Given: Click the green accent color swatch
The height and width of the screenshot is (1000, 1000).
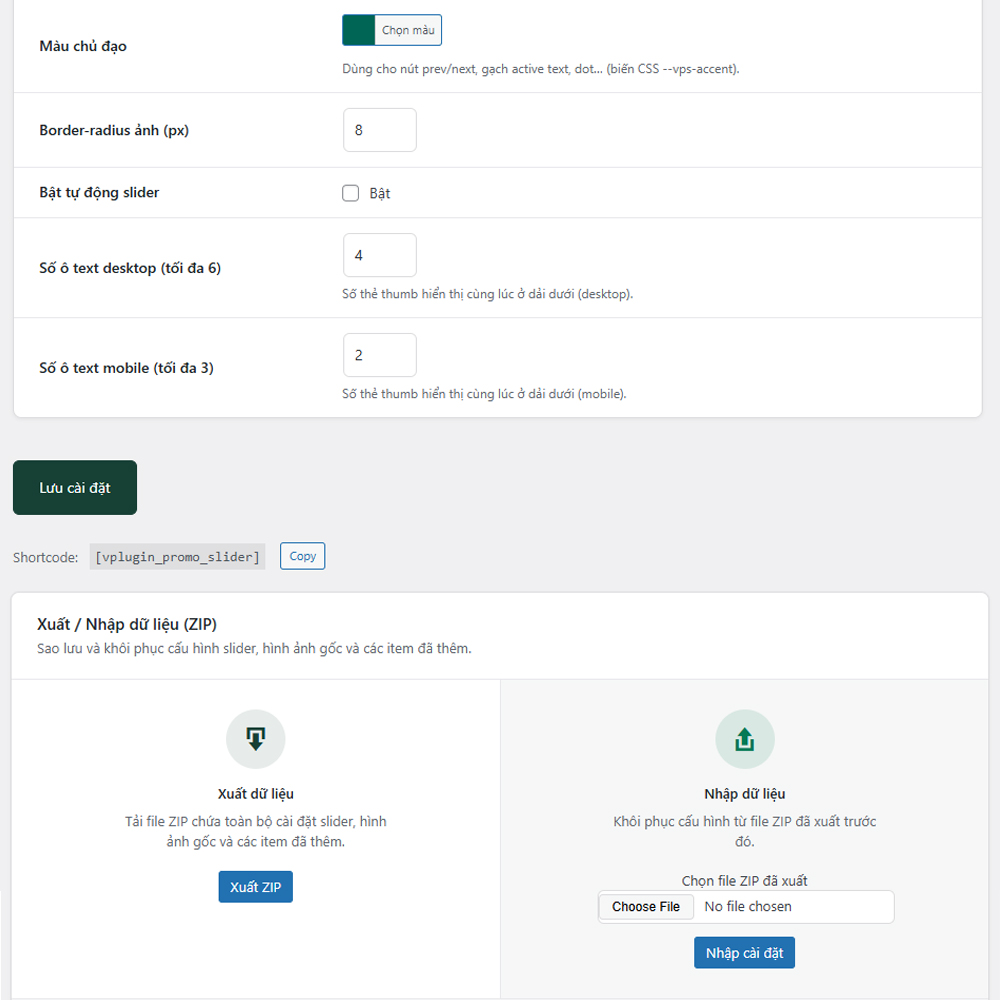Looking at the screenshot, I should point(359,30).
